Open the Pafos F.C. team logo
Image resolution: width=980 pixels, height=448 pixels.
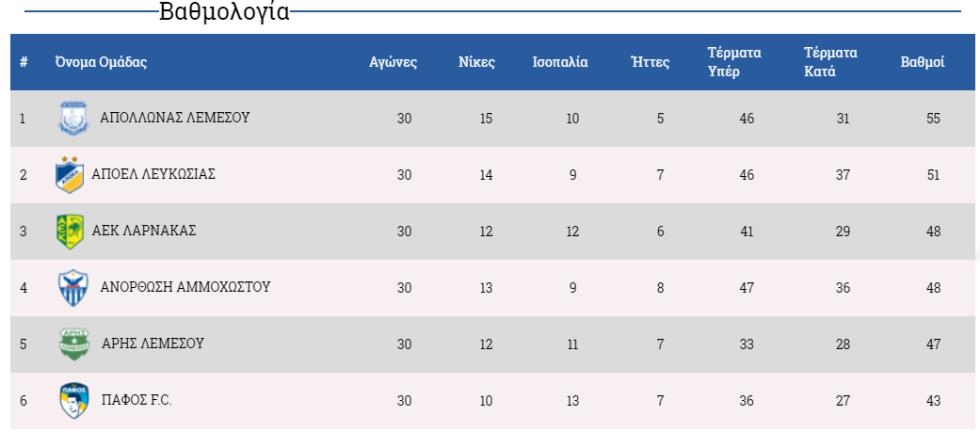(74, 401)
